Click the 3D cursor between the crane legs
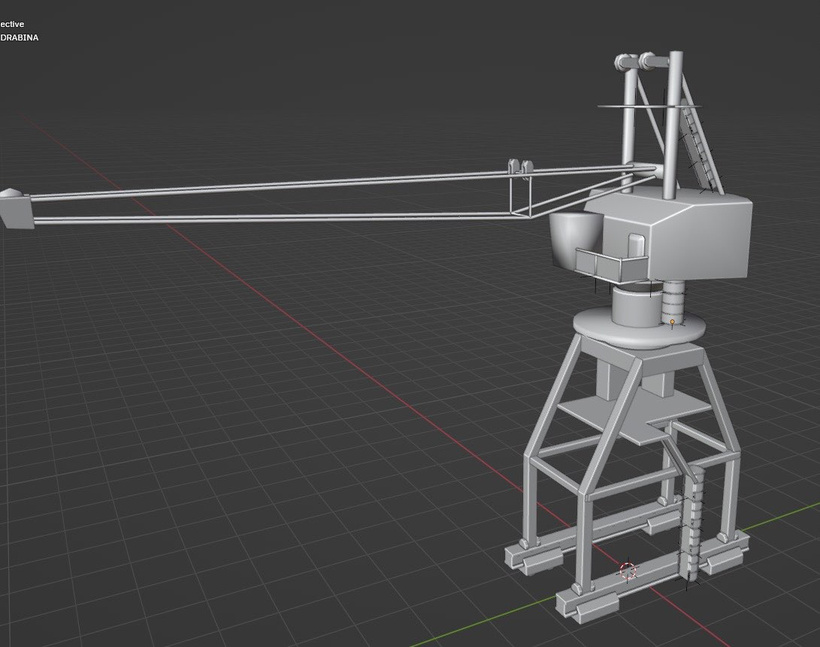 [x=626, y=572]
